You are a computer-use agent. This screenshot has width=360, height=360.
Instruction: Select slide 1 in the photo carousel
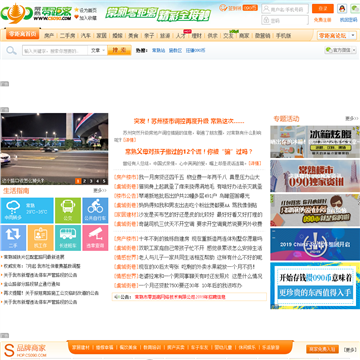click(x=78, y=181)
